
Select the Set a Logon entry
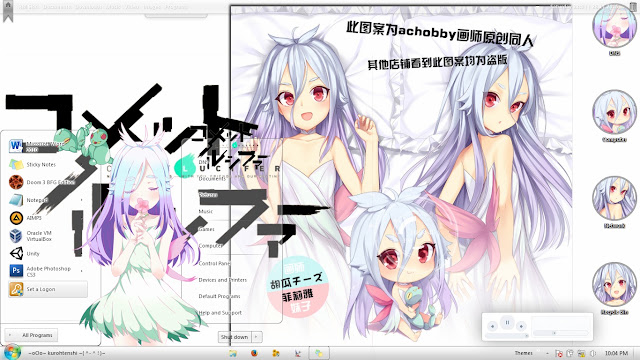(48, 289)
